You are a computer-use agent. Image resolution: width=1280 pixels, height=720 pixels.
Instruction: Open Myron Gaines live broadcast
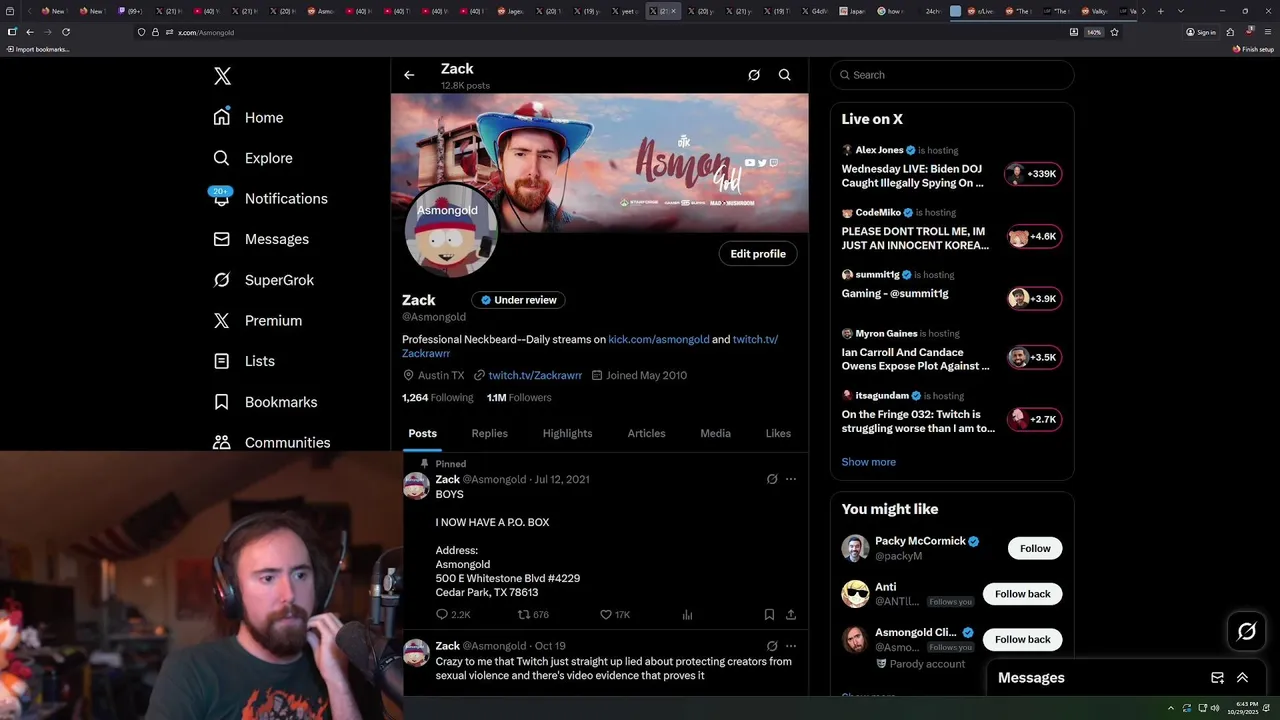coord(952,353)
